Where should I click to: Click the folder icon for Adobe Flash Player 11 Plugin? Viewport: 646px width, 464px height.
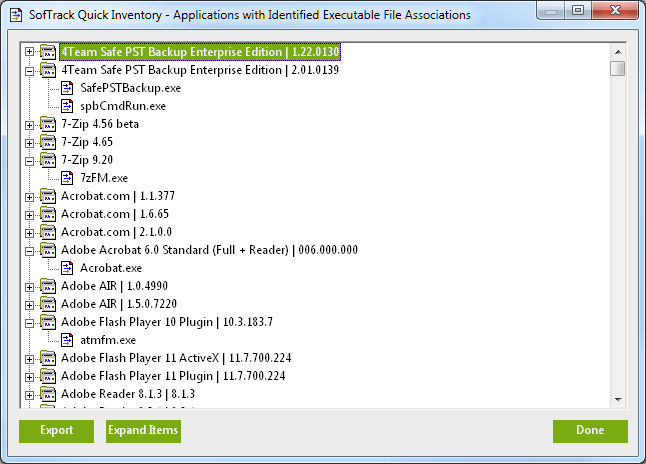(48, 376)
